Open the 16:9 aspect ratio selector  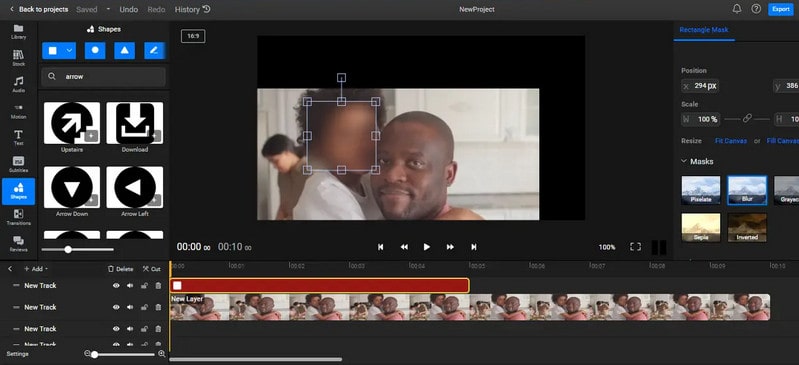(x=193, y=36)
